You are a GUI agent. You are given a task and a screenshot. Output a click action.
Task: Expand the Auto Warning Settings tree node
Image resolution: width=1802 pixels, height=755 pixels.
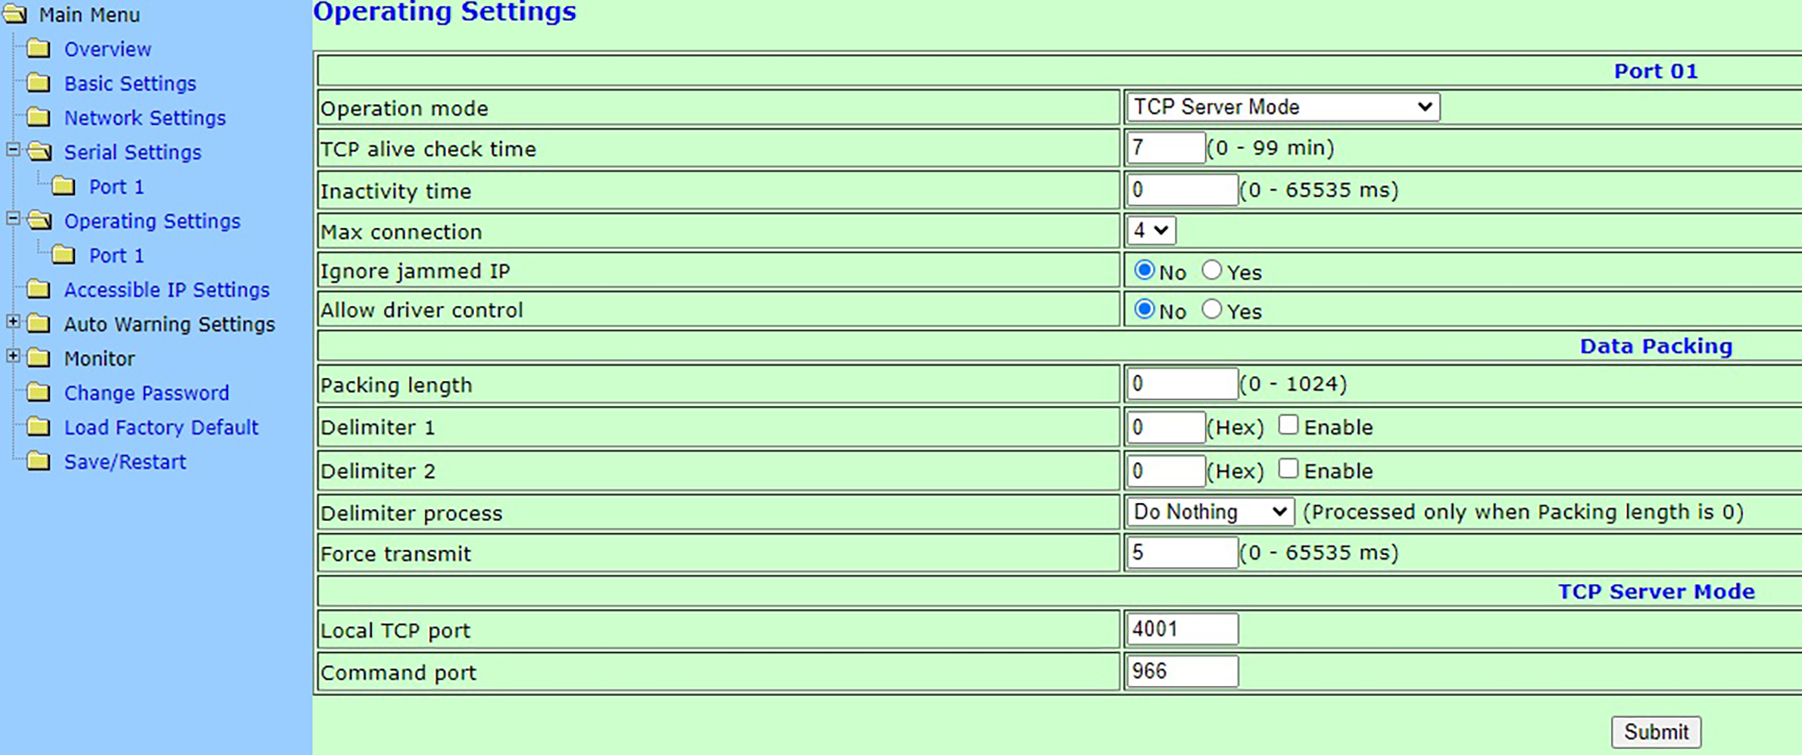pyautogui.click(x=13, y=322)
